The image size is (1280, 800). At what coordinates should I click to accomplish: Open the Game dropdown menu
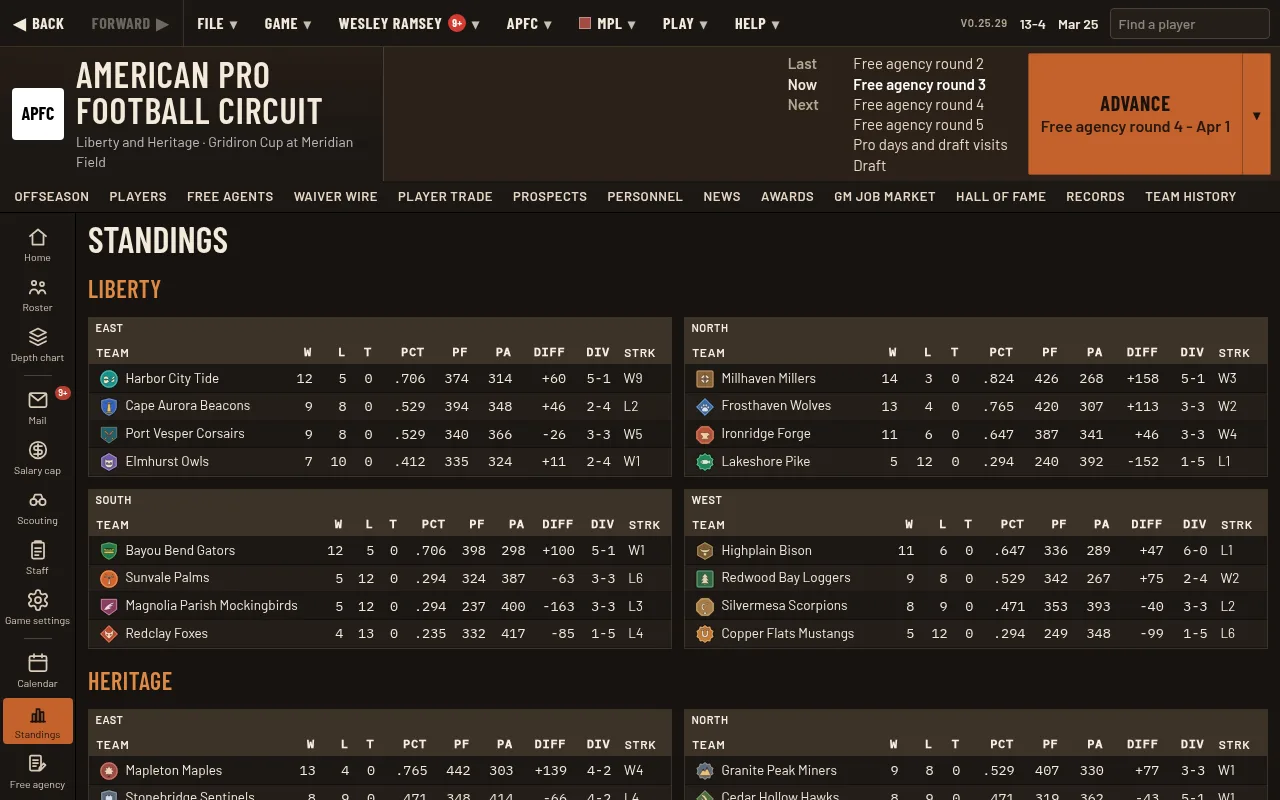click(x=288, y=24)
